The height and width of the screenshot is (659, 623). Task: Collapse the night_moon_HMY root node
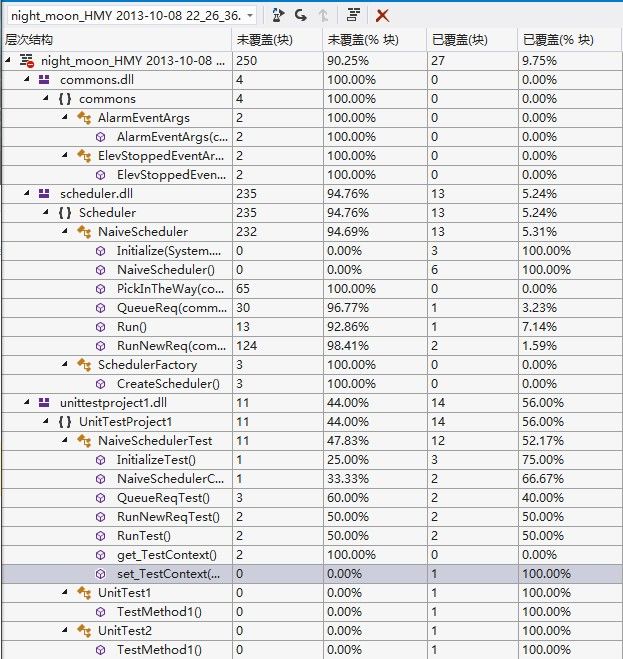click(8, 61)
